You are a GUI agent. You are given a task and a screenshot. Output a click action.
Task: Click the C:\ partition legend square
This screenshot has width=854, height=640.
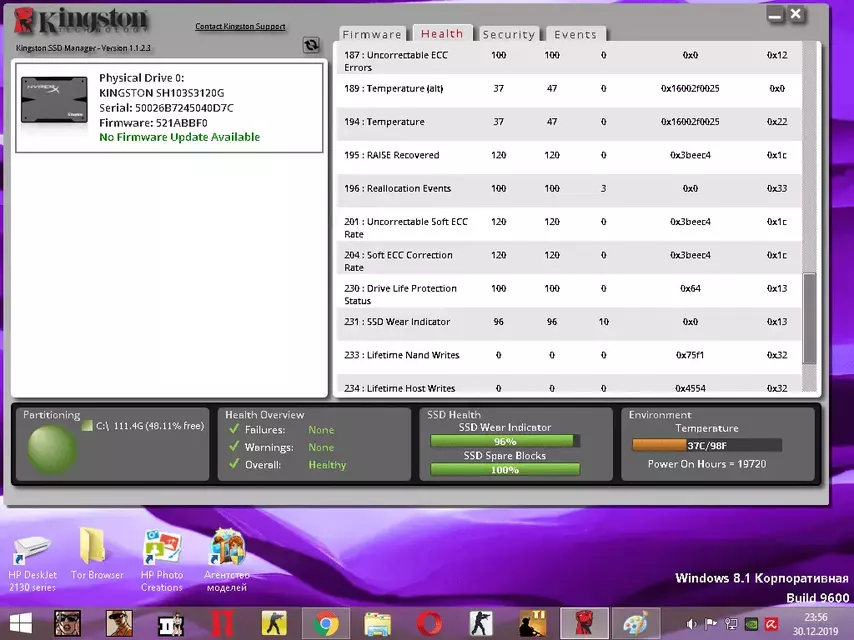(x=87, y=425)
